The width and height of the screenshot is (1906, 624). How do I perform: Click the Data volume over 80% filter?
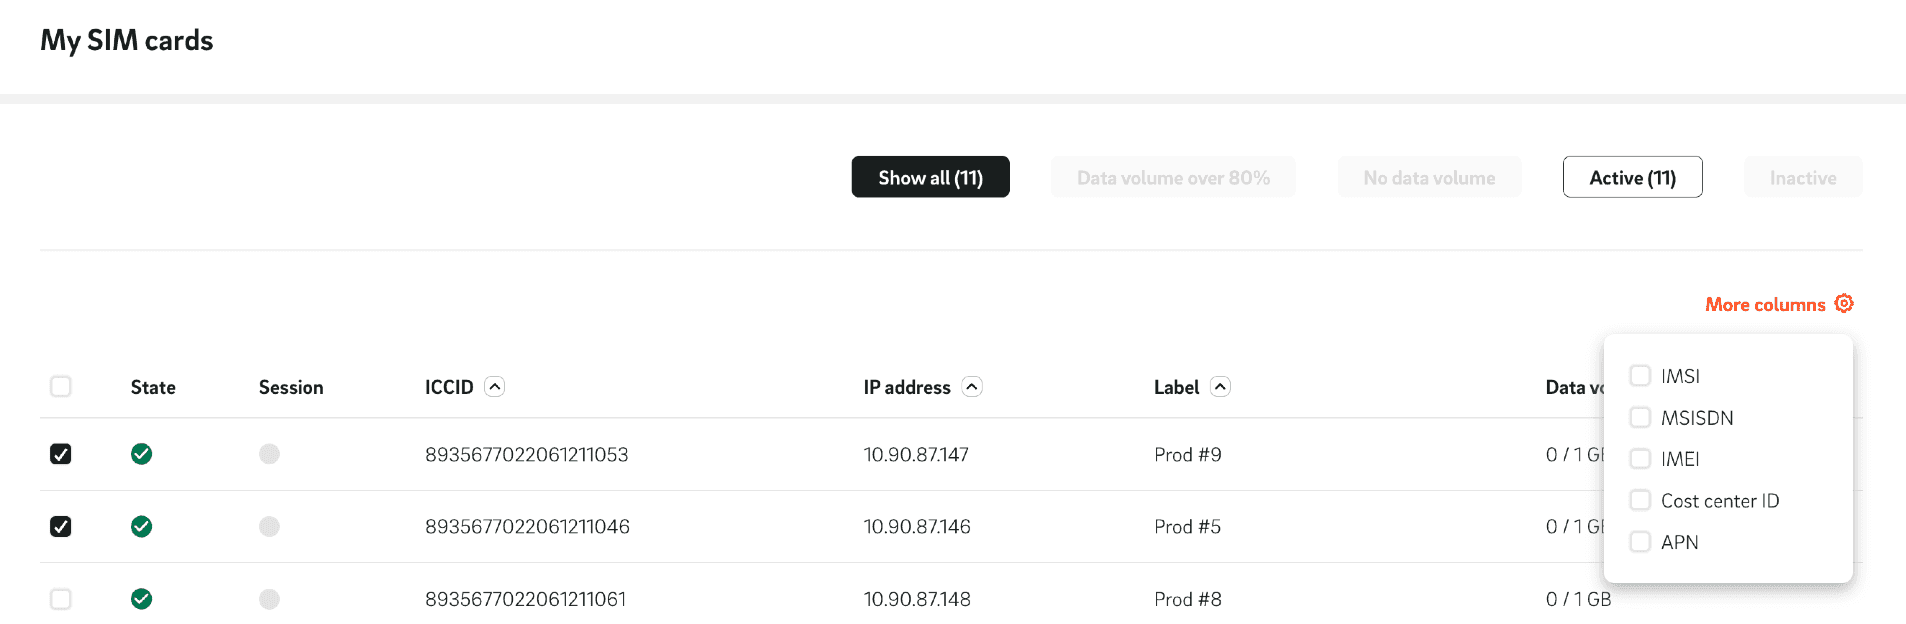tap(1173, 177)
